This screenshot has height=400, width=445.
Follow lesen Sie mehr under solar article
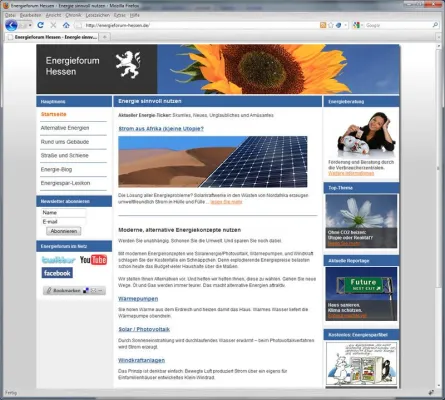pos(226,202)
